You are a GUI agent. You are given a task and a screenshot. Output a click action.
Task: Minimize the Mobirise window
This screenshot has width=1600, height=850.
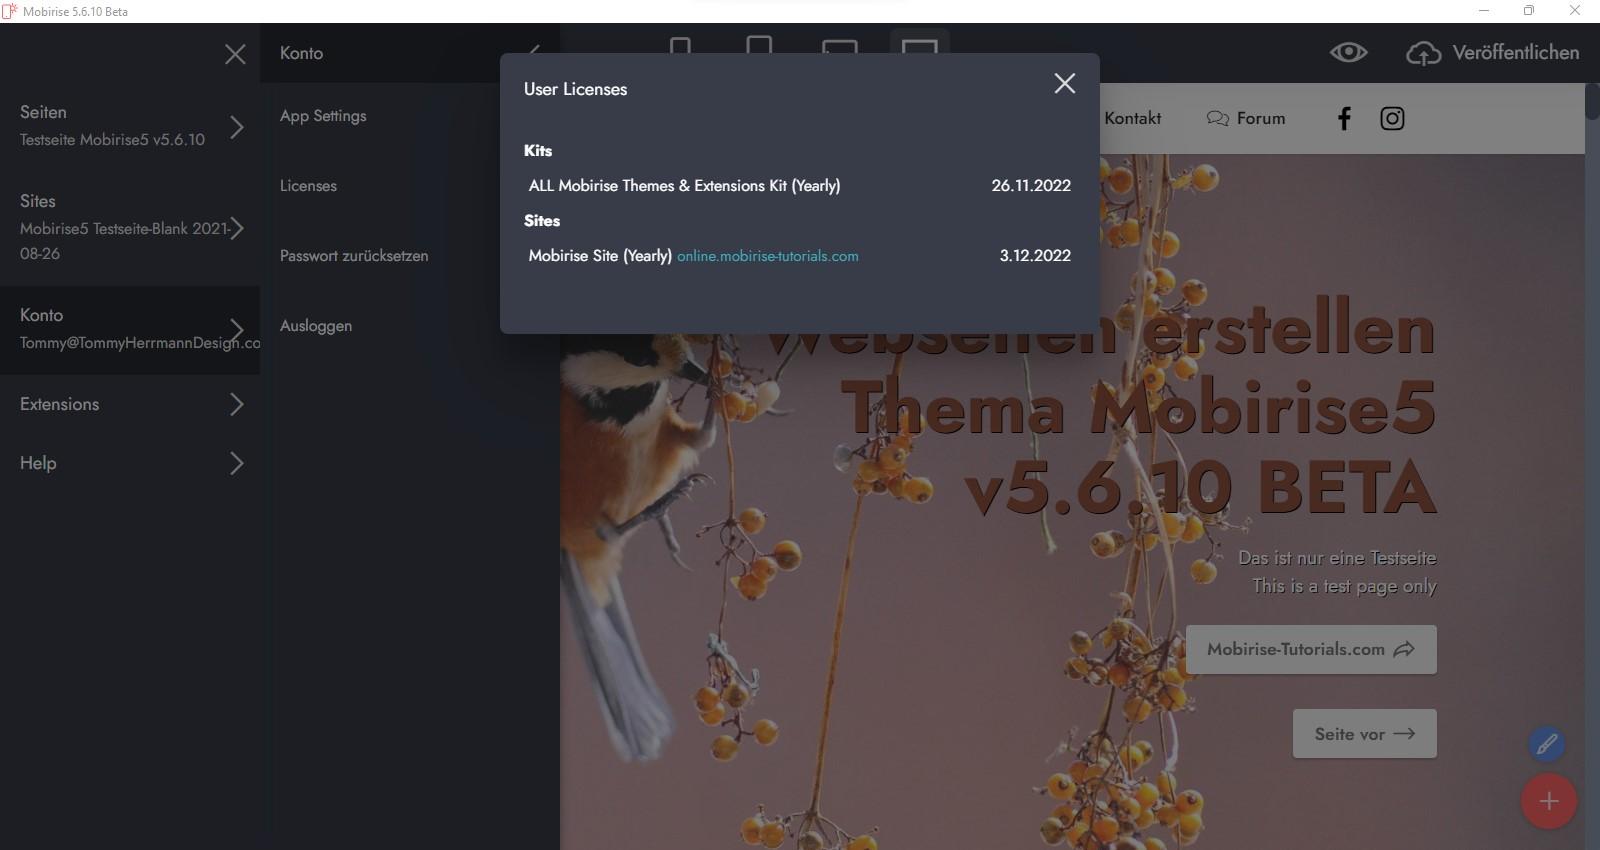(x=1485, y=11)
